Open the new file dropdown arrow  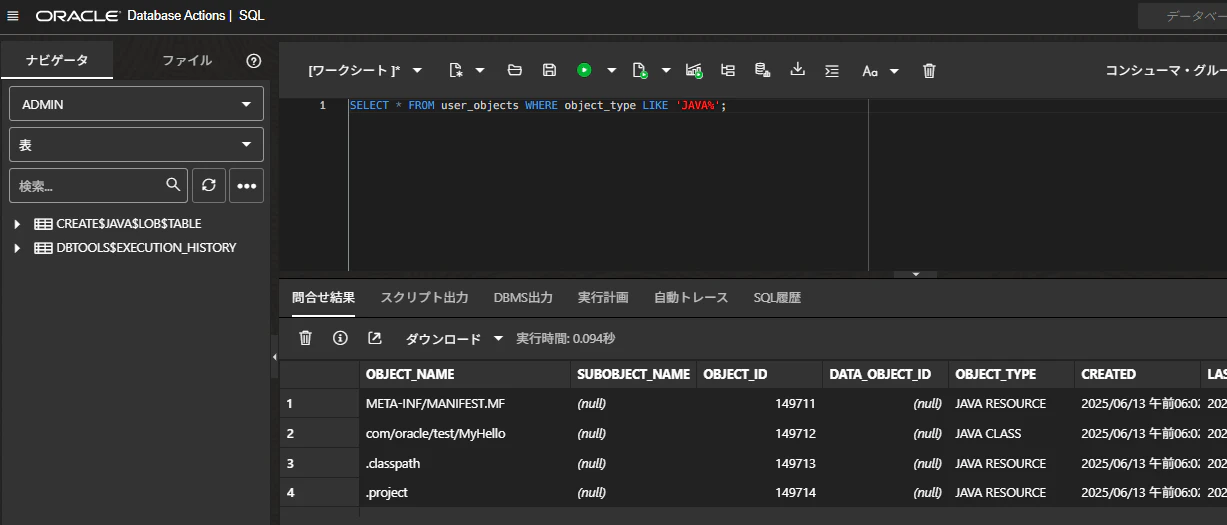[480, 70]
